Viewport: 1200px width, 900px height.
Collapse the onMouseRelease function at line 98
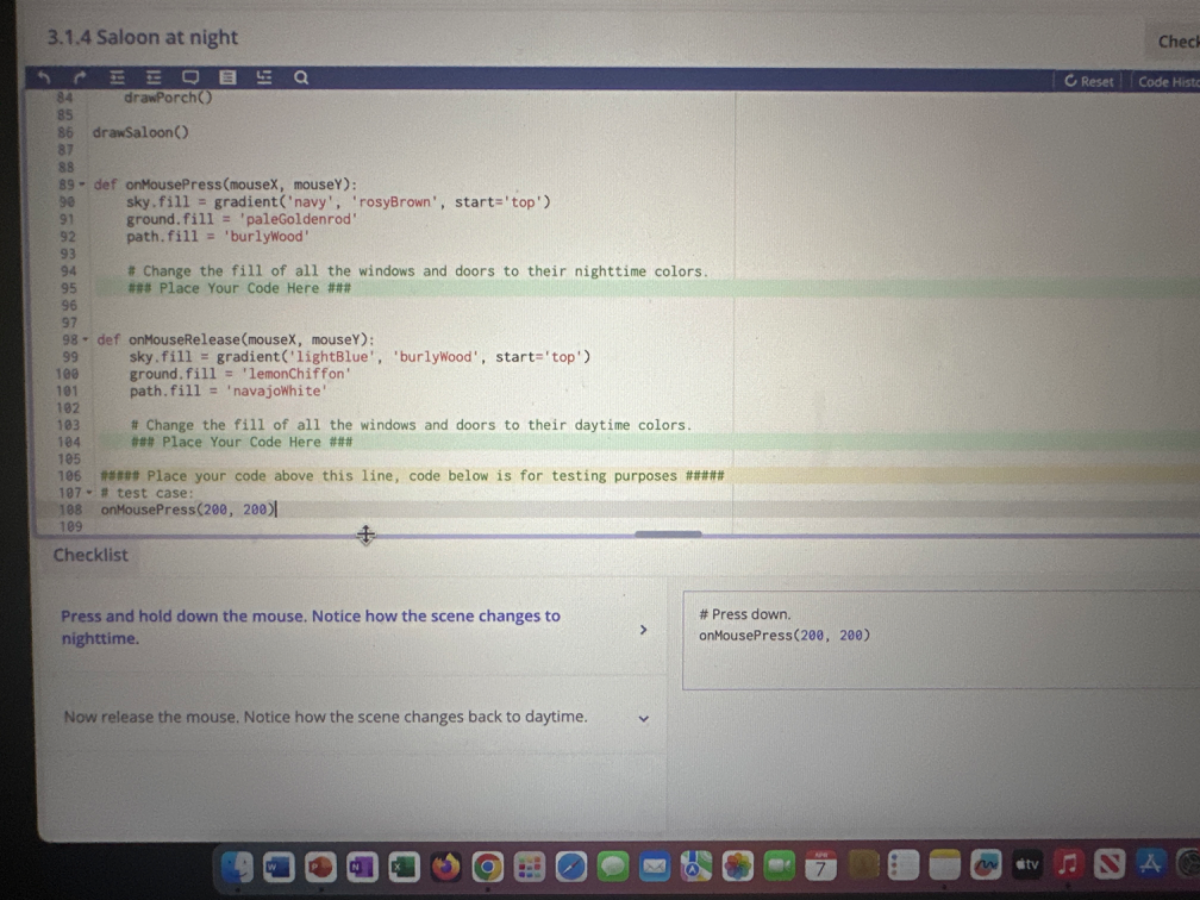88,339
